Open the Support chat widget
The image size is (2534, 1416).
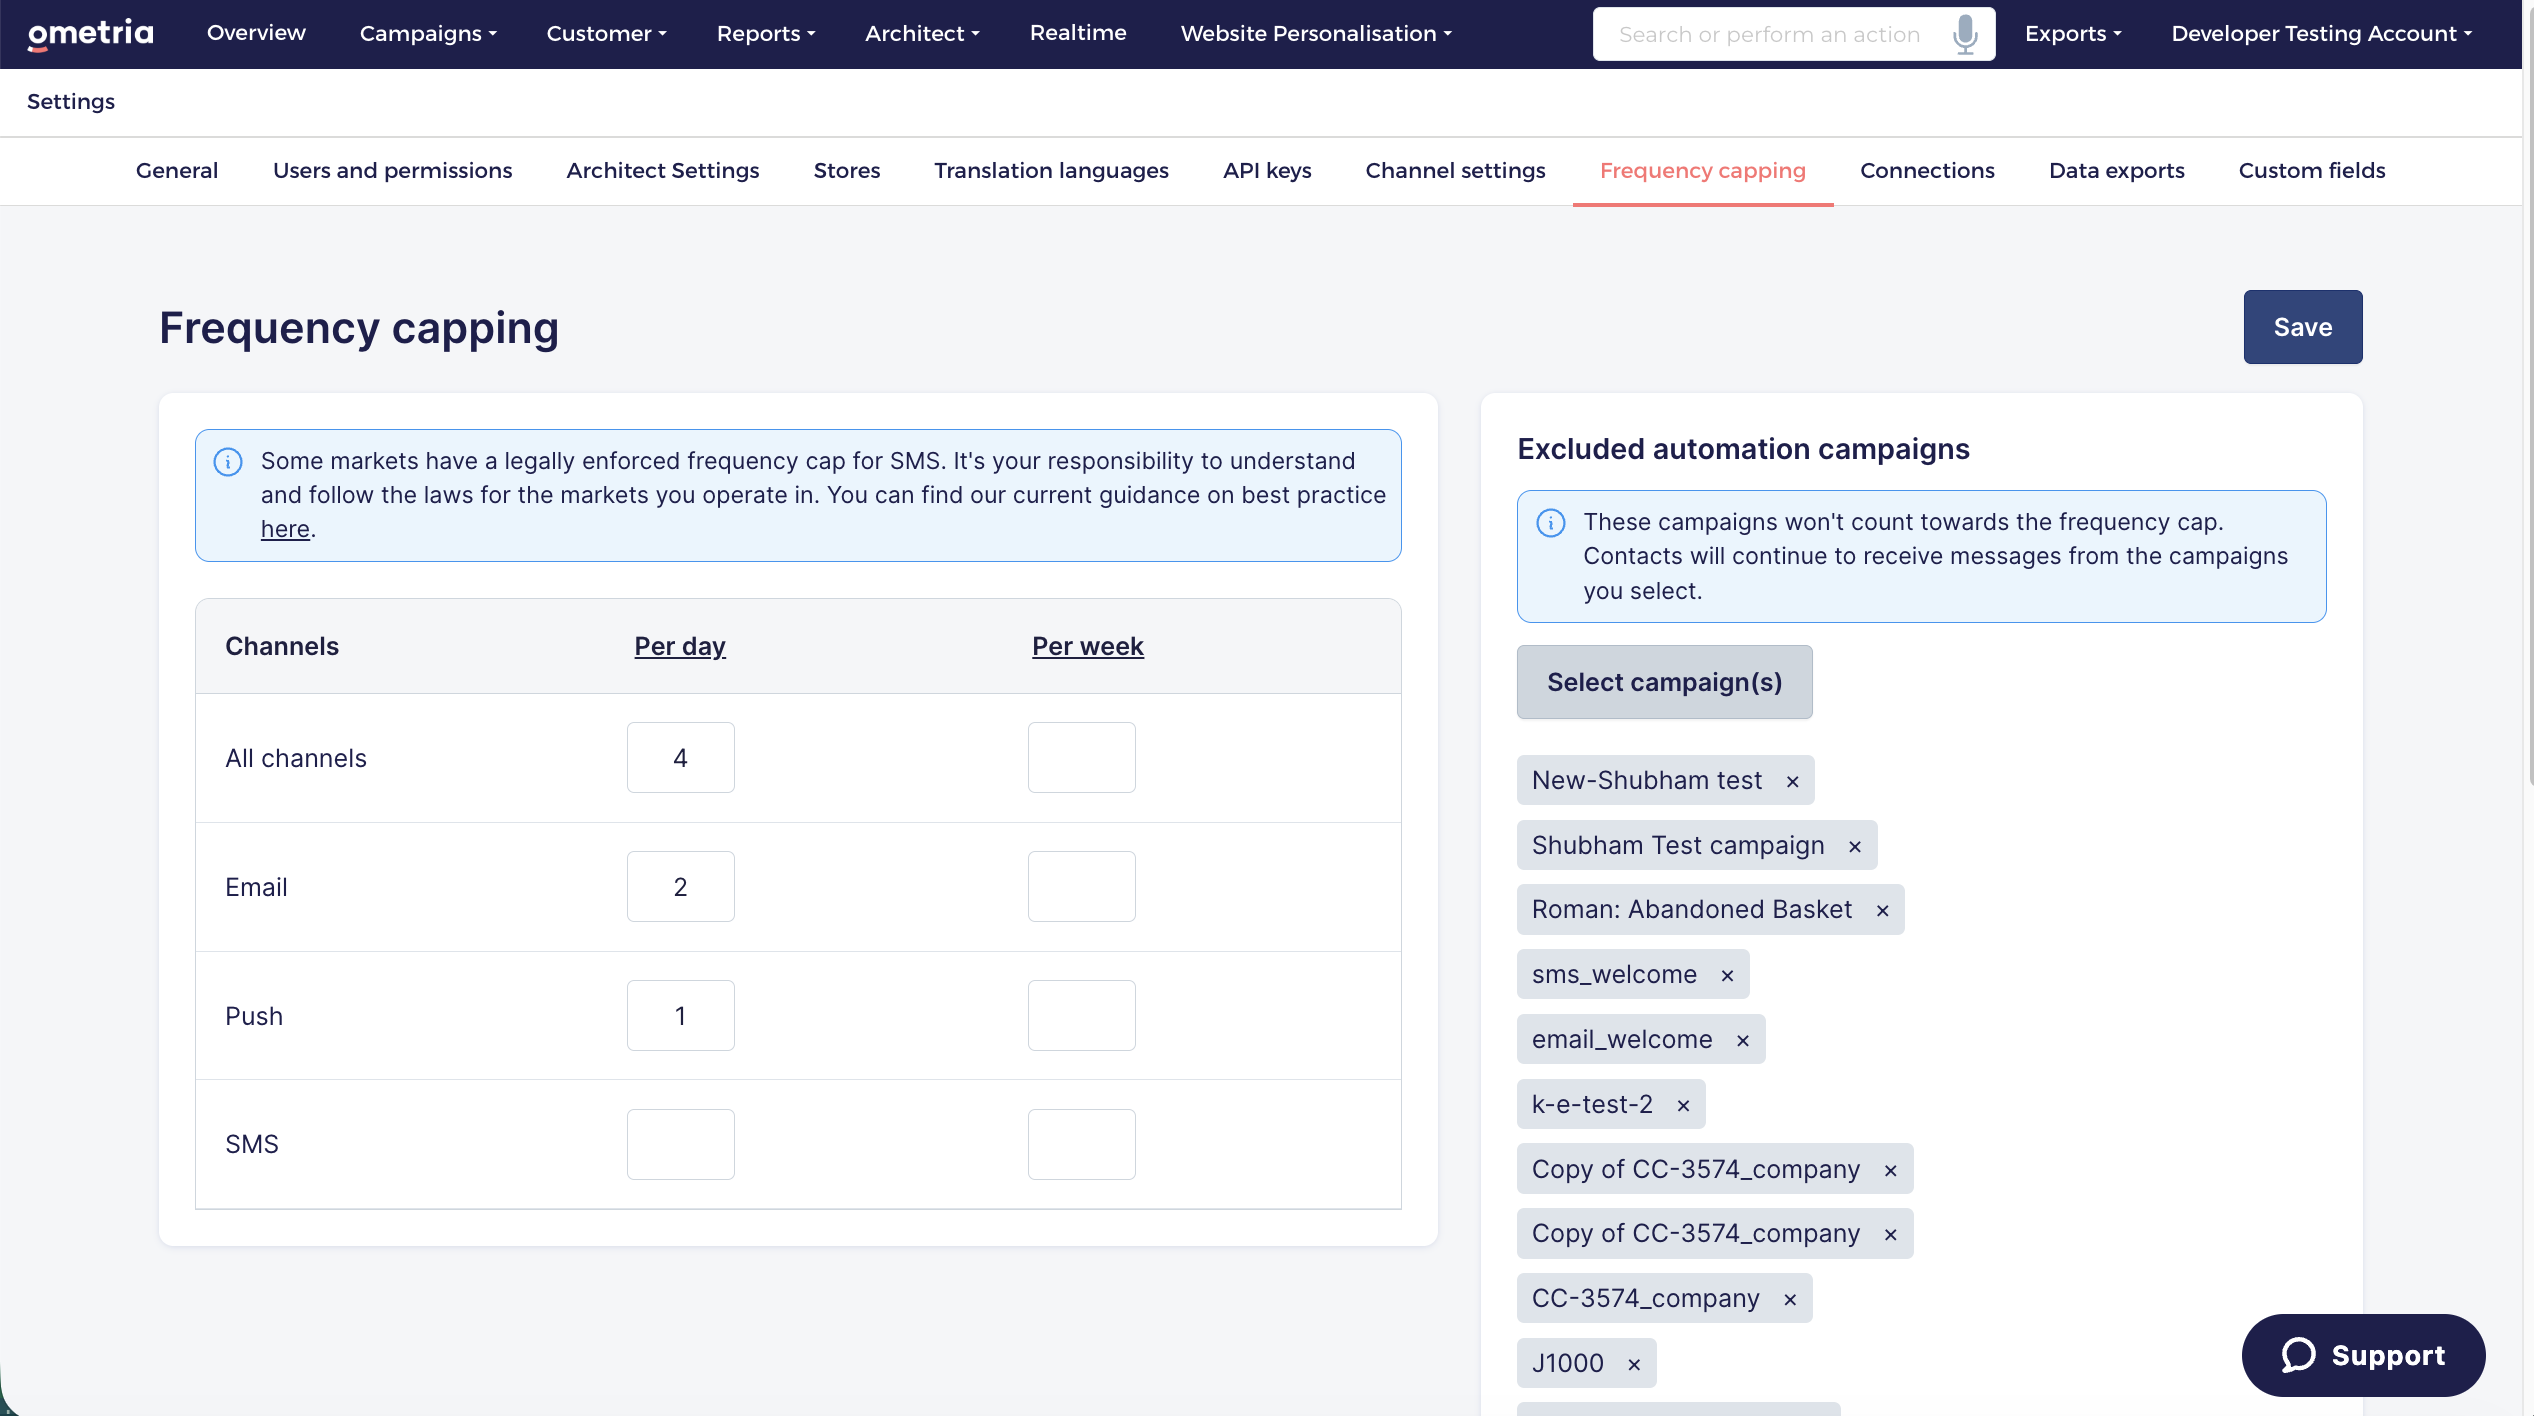tap(2363, 1355)
